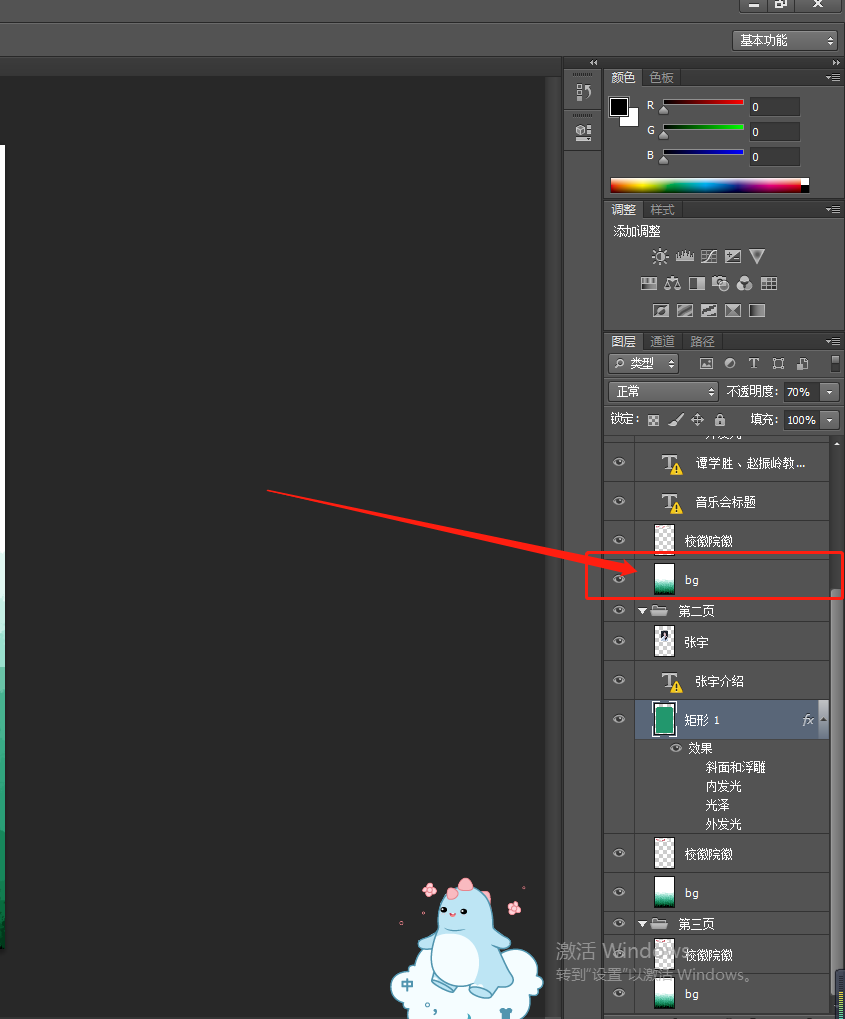Toggle visibility of 第二页 group
The width and height of the screenshot is (845, 1019).
coord(619,610)
